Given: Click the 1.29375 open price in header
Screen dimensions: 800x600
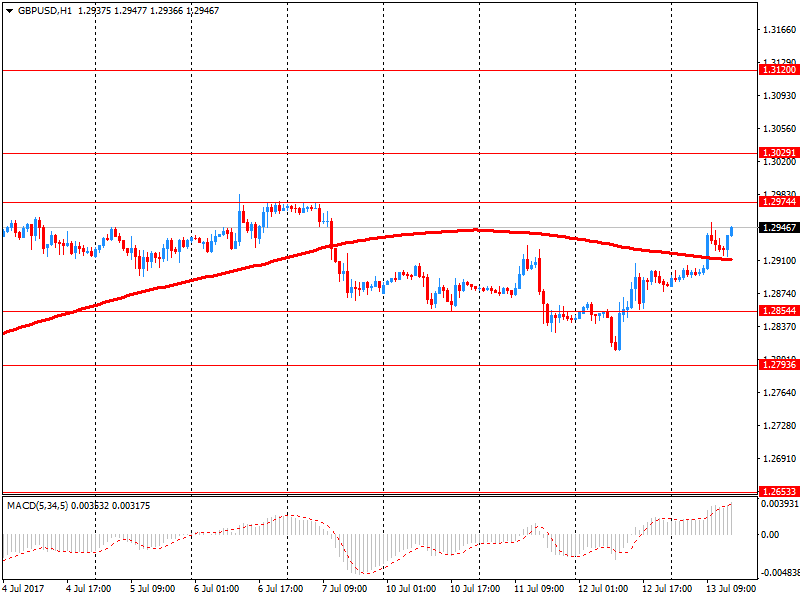Looking at the screenshot, I should click(94, 11).
